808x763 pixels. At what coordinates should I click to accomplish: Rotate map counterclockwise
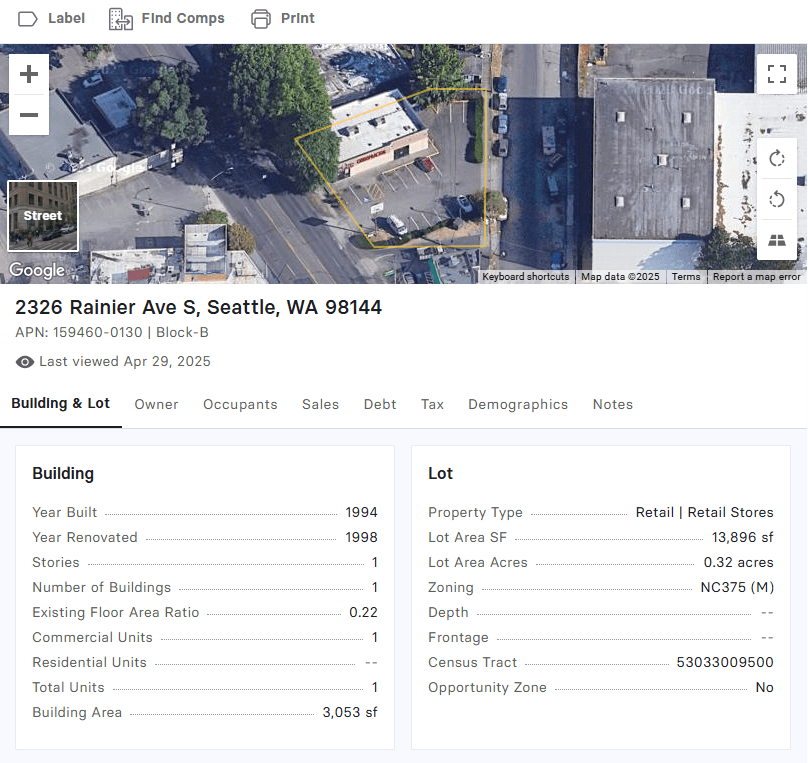click(776, 200)
